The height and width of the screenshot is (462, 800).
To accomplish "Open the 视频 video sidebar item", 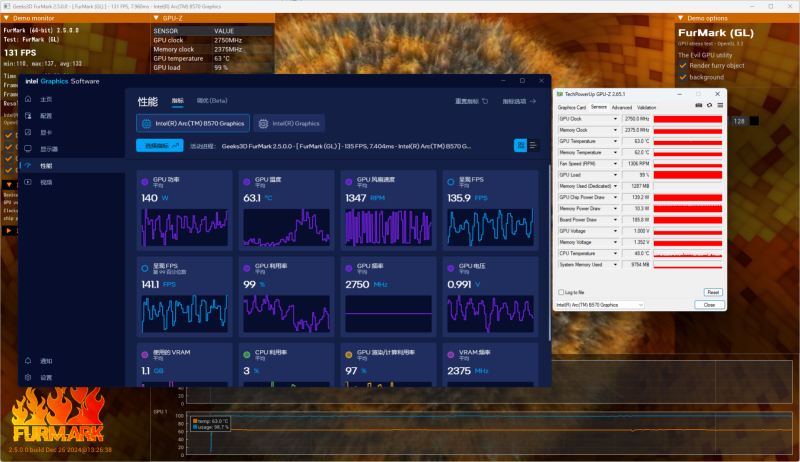I will click(x=29, y=182).
